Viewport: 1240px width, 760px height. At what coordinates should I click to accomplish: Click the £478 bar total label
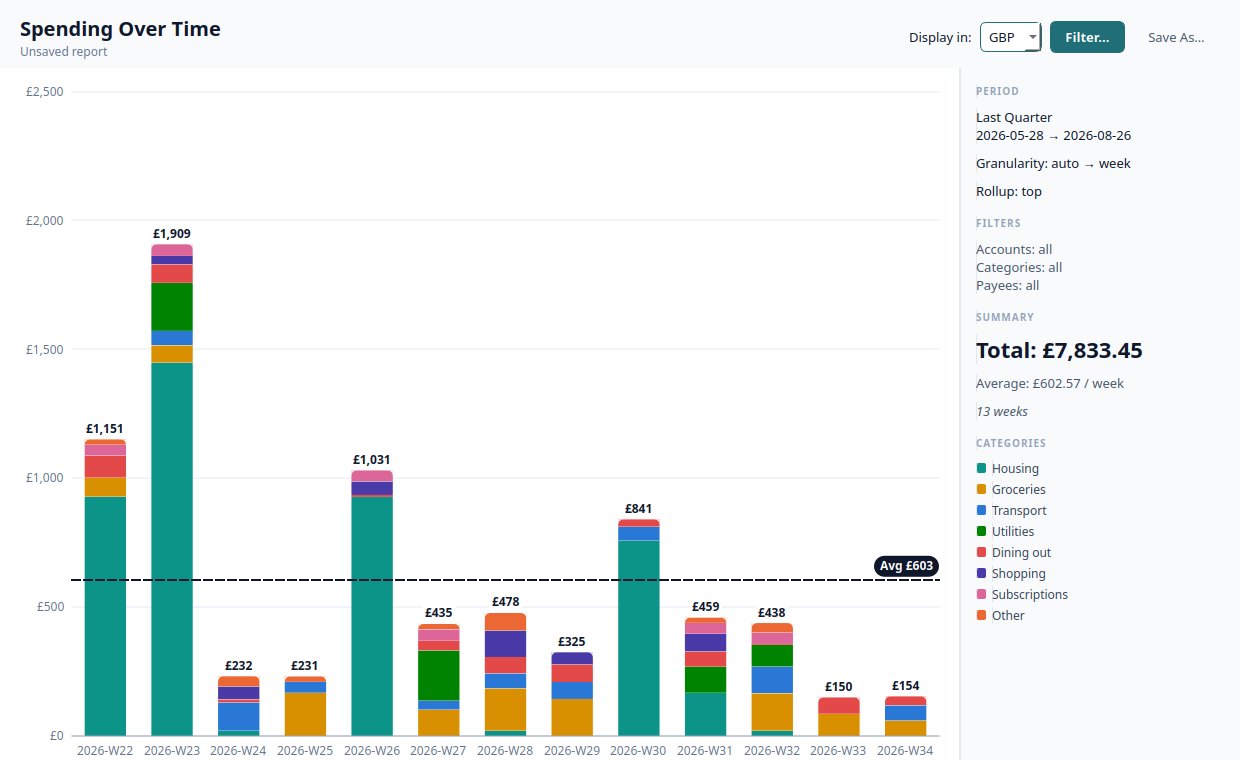tap(506, 602)
